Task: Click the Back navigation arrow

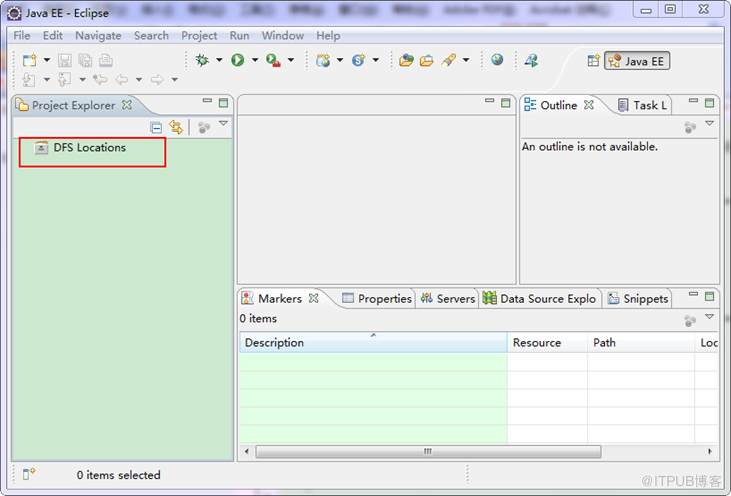Action: [x=122, y=80]
